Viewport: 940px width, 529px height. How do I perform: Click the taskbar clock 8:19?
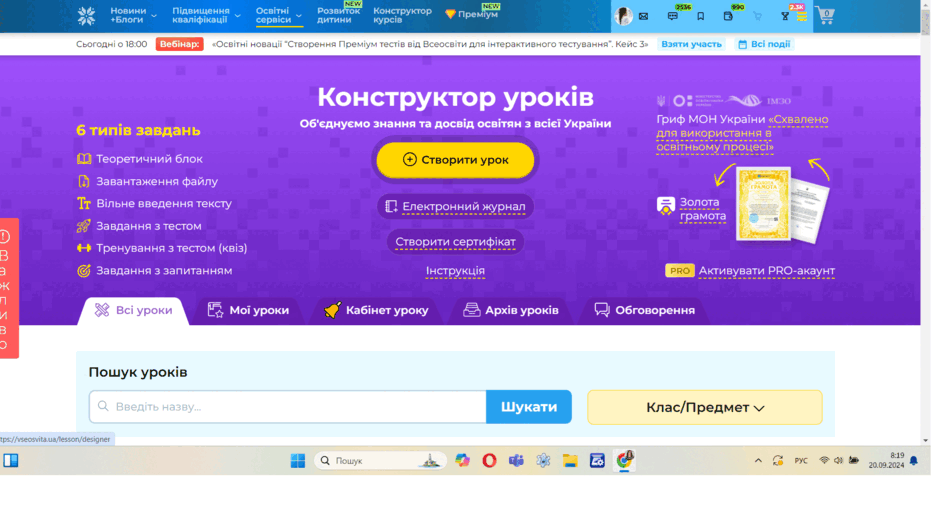(x=886, y=461)
